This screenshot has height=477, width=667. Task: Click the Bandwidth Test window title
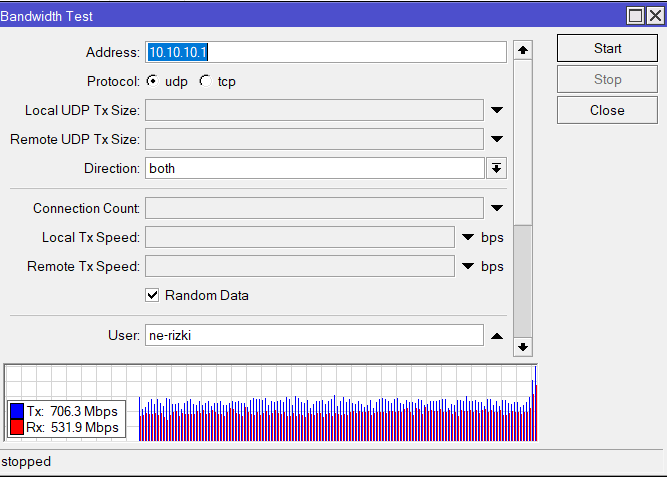pyautogui.click(x=46, y=16)
